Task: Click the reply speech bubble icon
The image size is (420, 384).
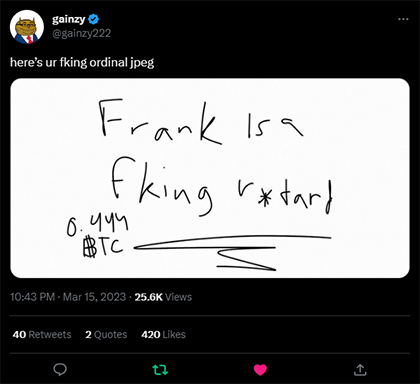Action: tap(60, 369)
